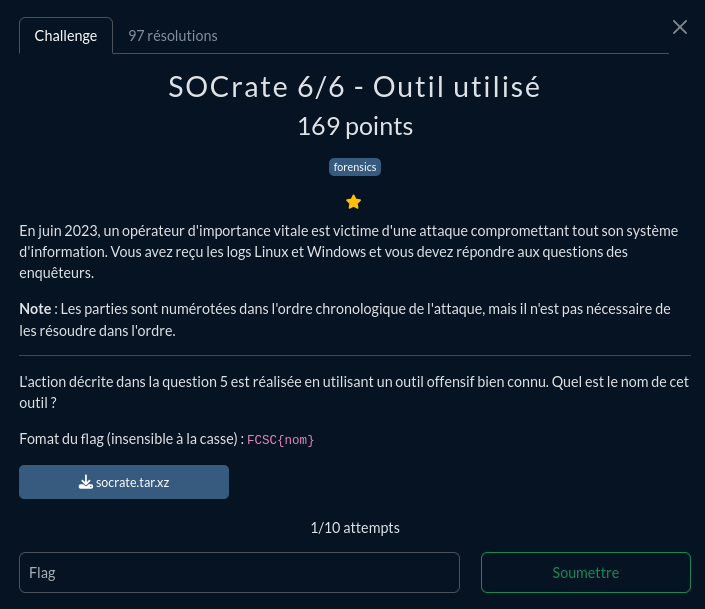Click the FCSC{nom} flag format code

pyautogui.click(x=280, y=439)
